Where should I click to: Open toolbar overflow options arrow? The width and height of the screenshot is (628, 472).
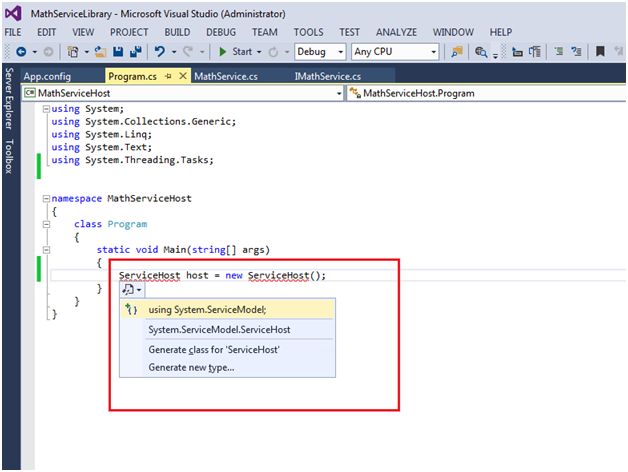pyautogui.click(x=495, y=56)
